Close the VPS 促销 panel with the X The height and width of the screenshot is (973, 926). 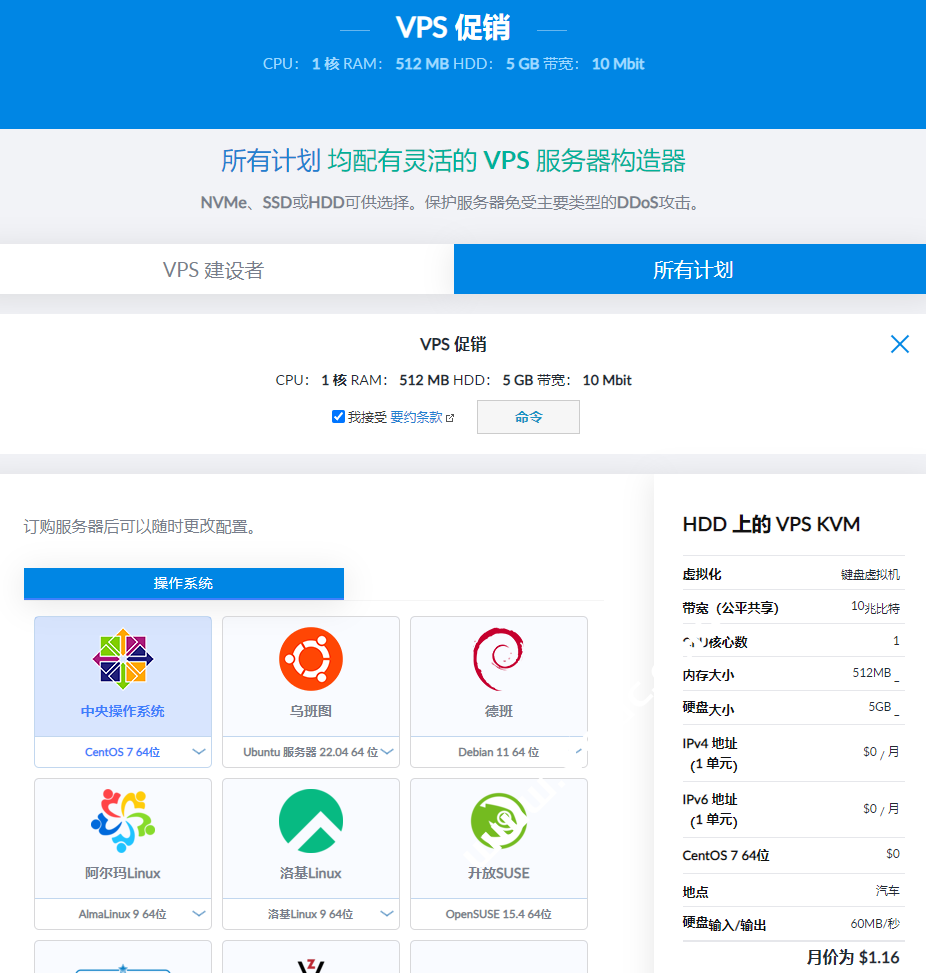899,343
